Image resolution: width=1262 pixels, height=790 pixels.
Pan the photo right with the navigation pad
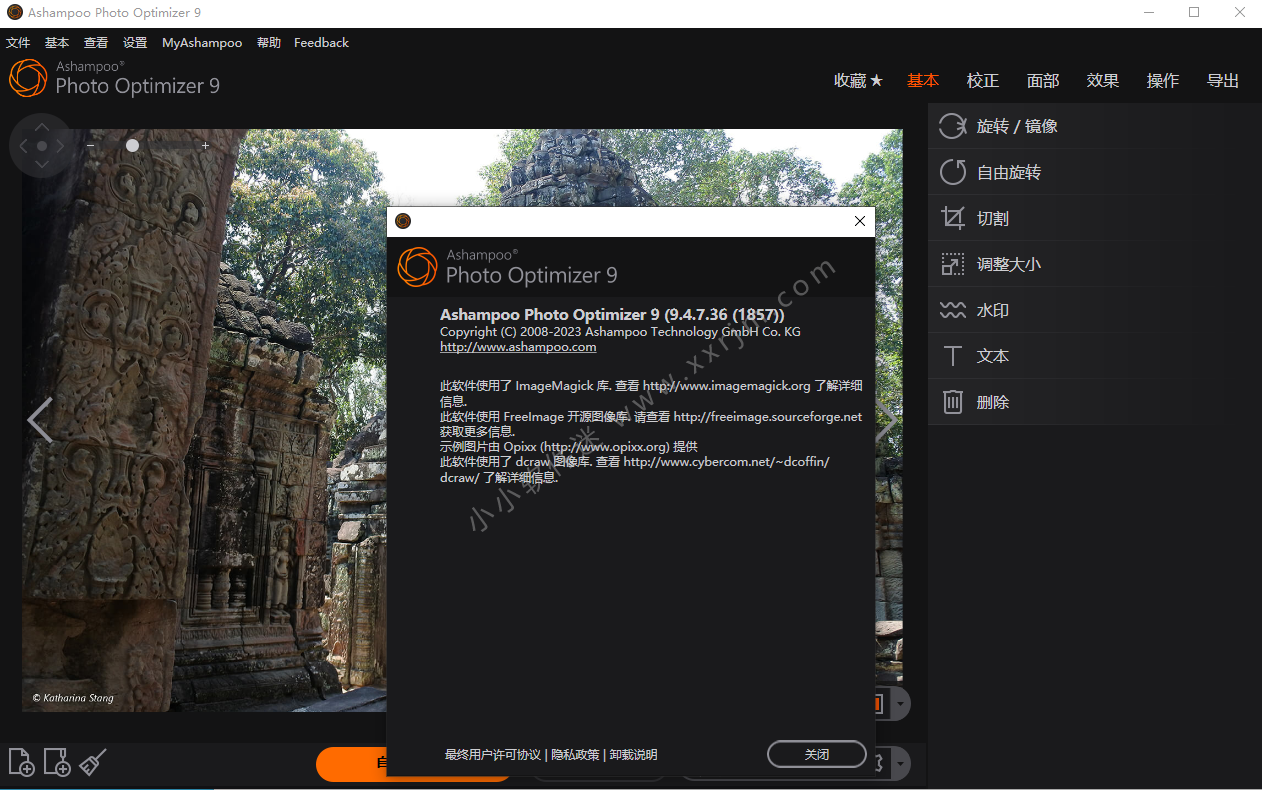pyautogui.click(x=60, y=146)
